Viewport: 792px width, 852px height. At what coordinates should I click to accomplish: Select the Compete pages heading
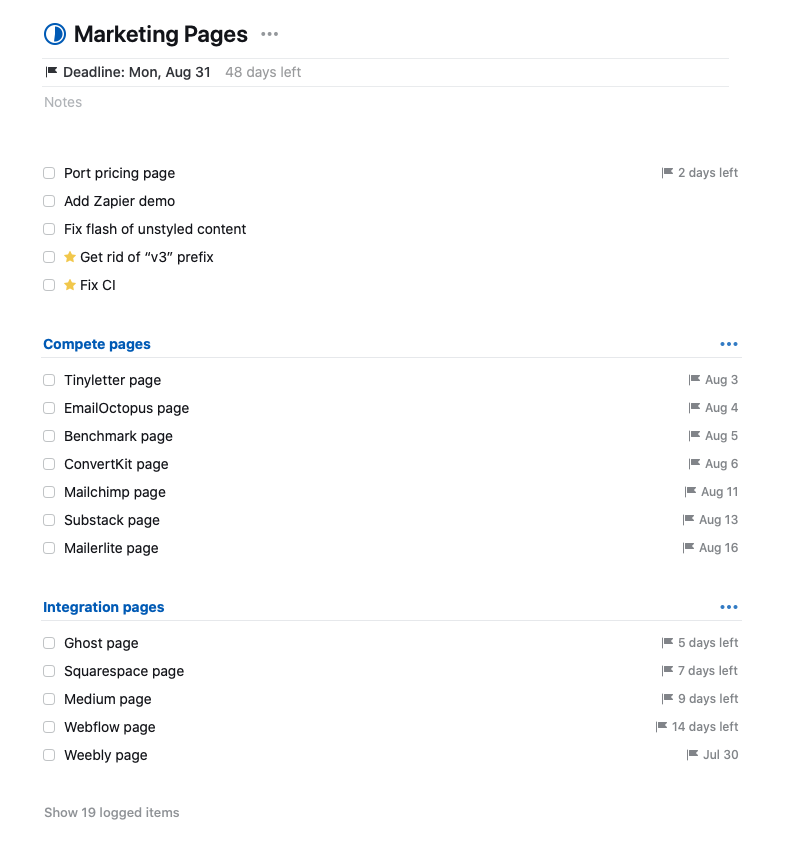click(x=97, y=344)
